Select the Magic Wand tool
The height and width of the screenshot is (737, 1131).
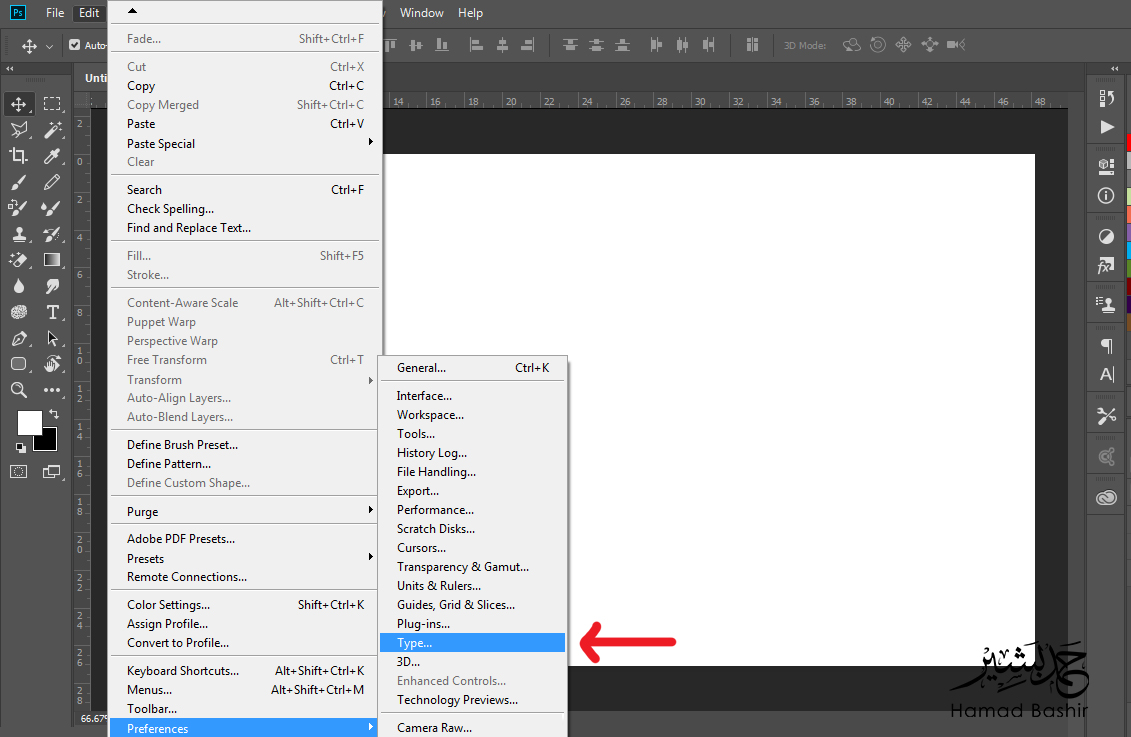[x=52, y=130]
